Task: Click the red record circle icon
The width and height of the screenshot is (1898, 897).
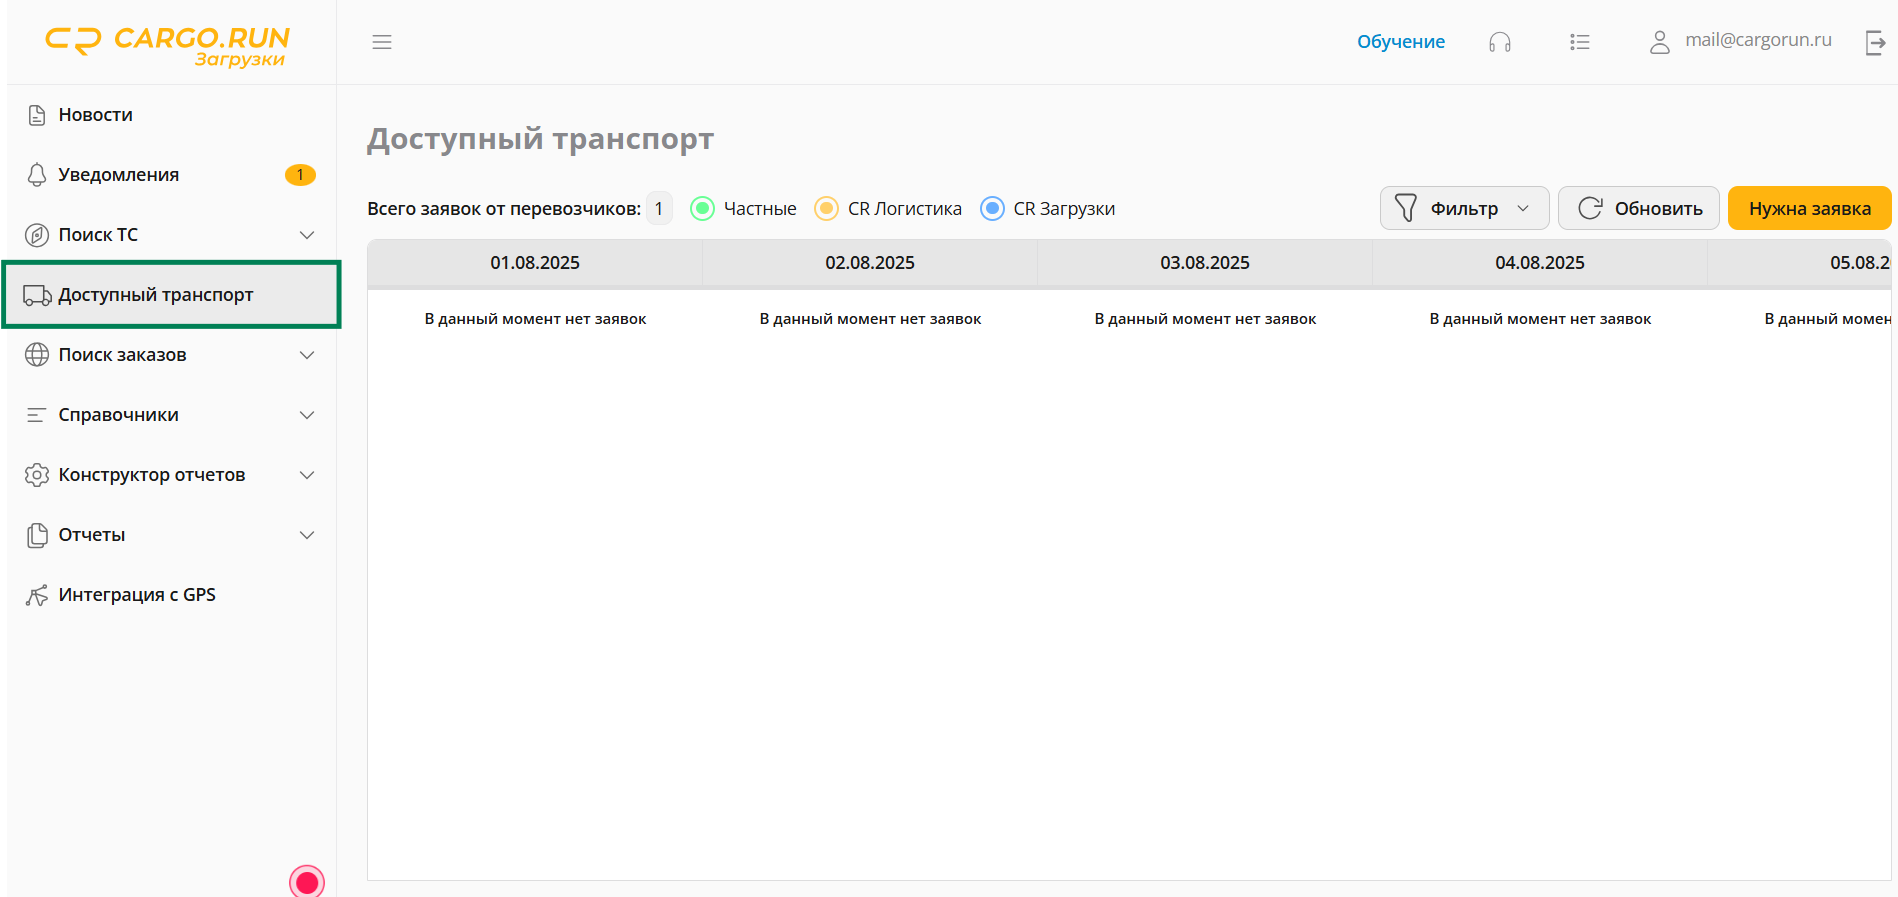Action: (x=307, y=881)
